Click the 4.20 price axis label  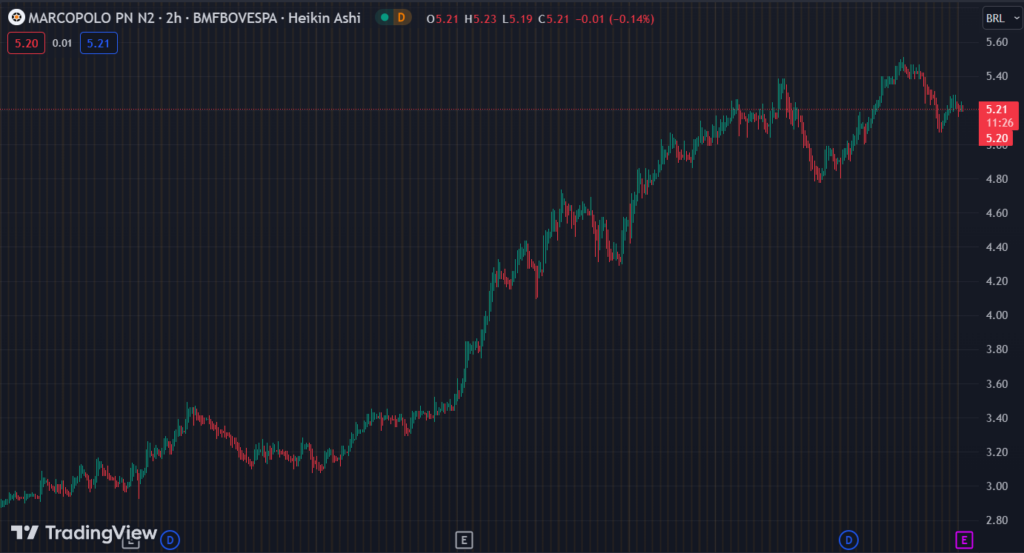pyautogui.click(x=997, y=281)
